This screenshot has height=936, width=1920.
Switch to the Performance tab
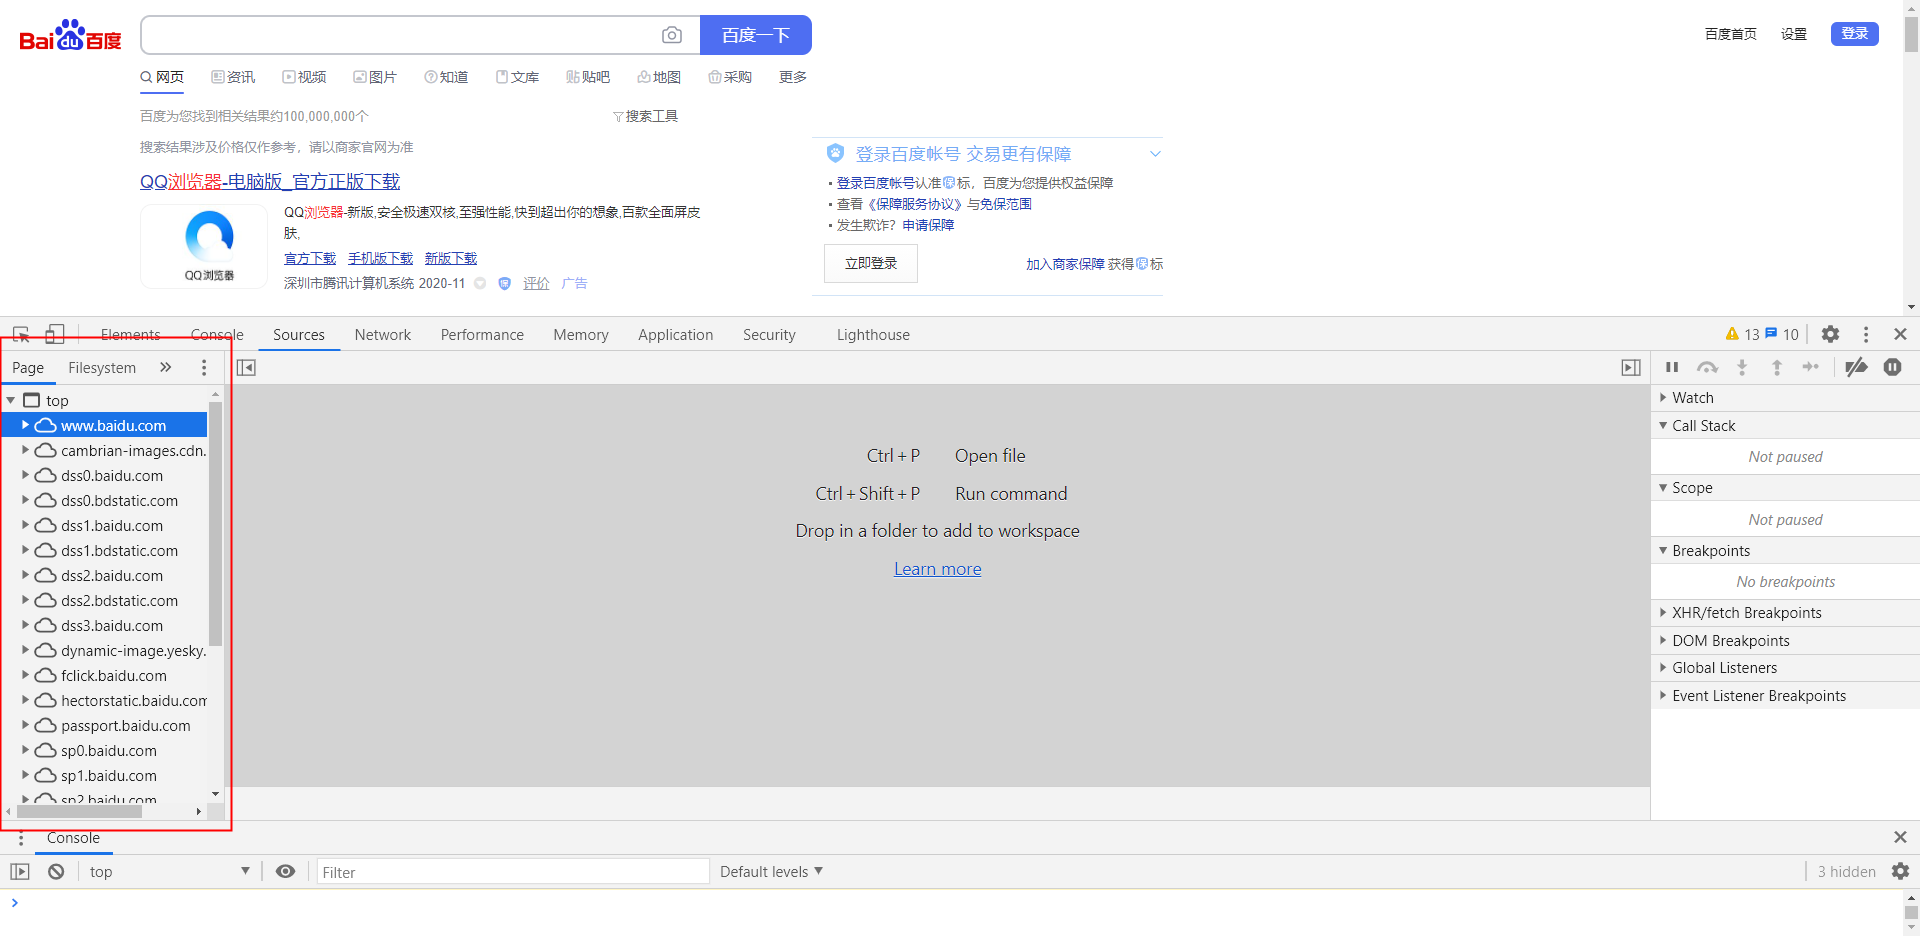point(482,335)
